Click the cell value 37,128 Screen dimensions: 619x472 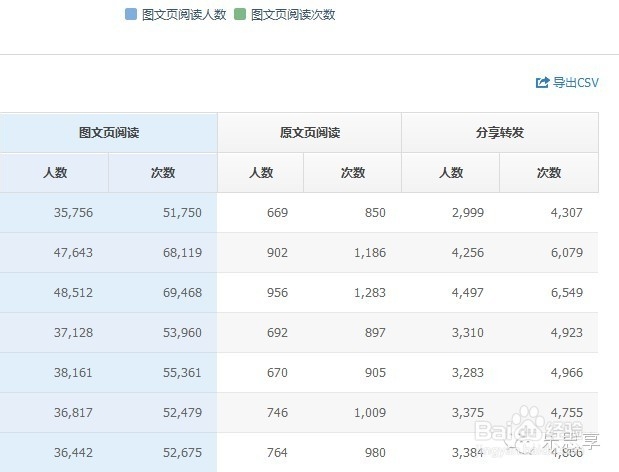[x=73, y=333]
